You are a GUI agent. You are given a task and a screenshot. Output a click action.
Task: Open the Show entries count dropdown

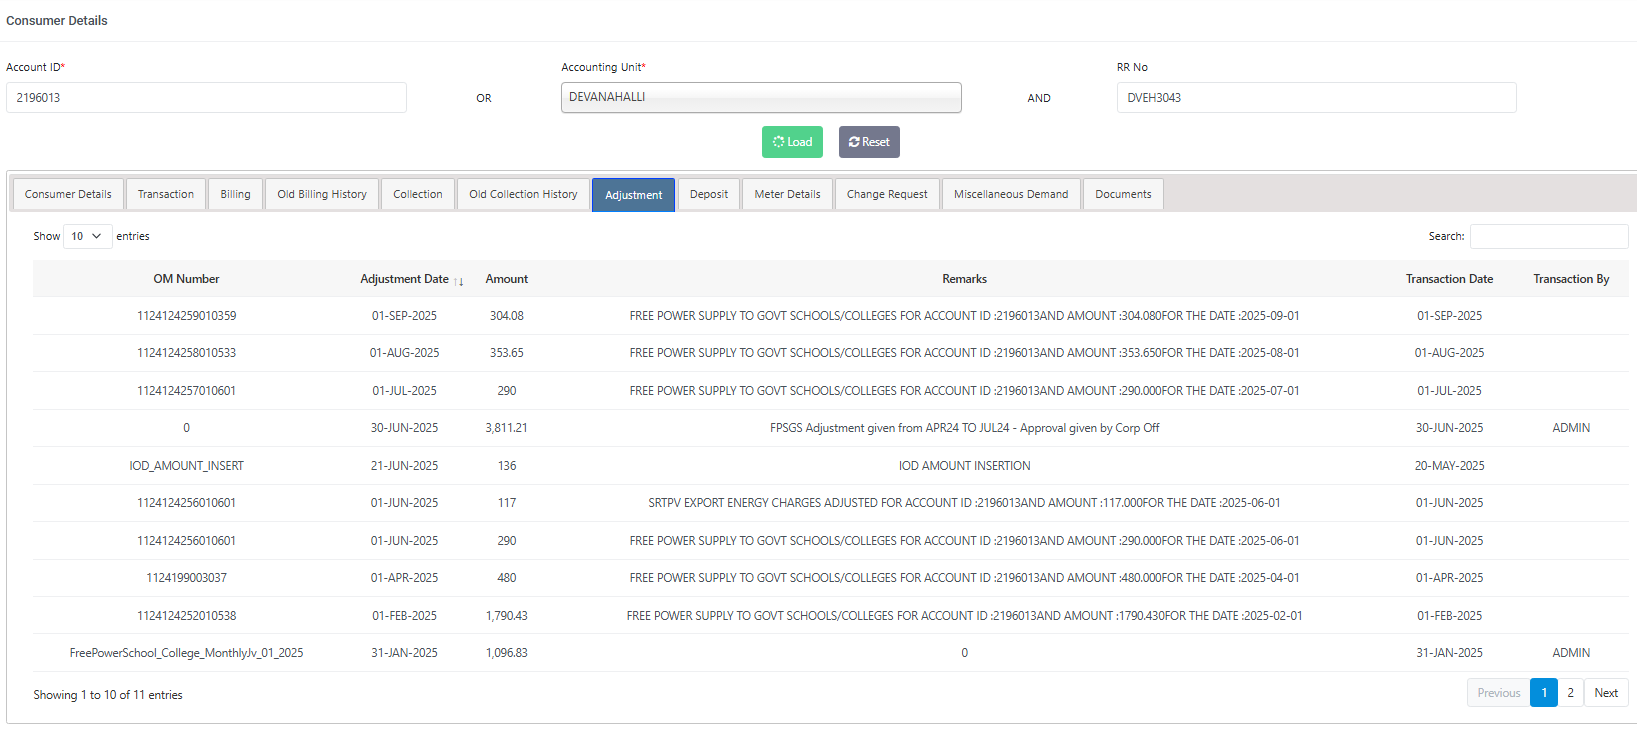pos(87,236)
